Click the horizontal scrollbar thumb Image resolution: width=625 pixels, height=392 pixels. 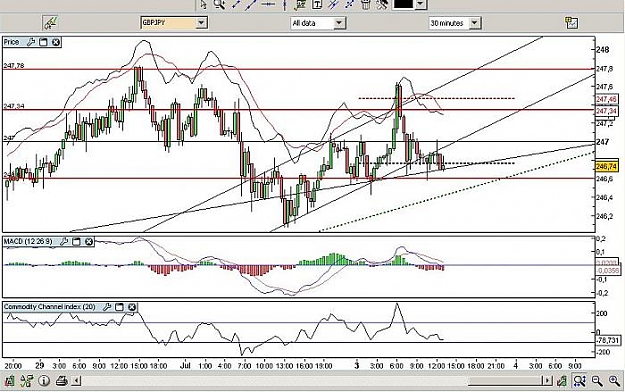tap(505, 381)
